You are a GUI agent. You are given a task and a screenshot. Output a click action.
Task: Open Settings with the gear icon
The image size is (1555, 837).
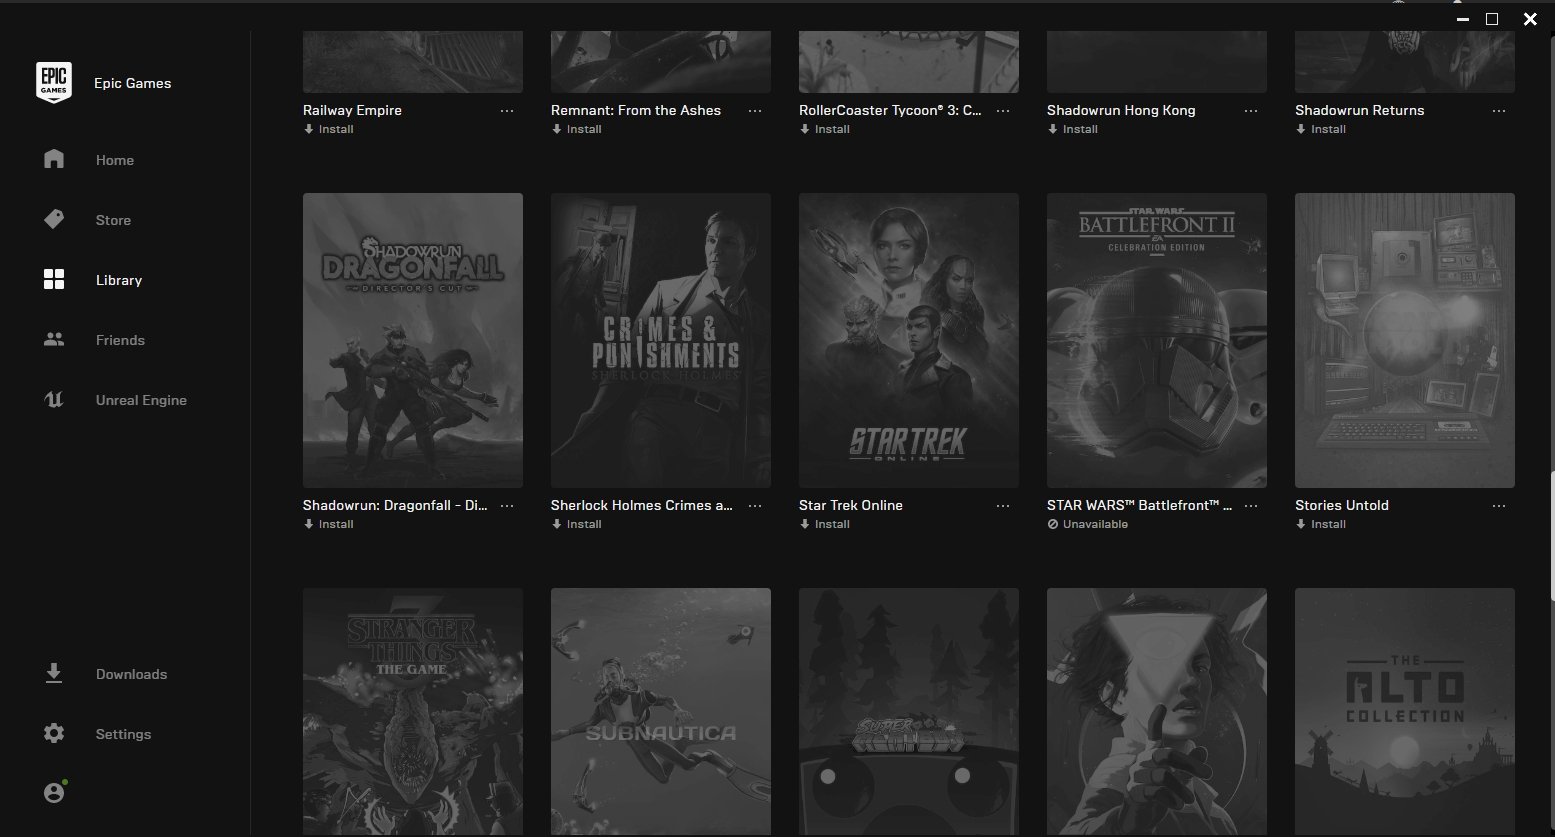tap(54, 734)
